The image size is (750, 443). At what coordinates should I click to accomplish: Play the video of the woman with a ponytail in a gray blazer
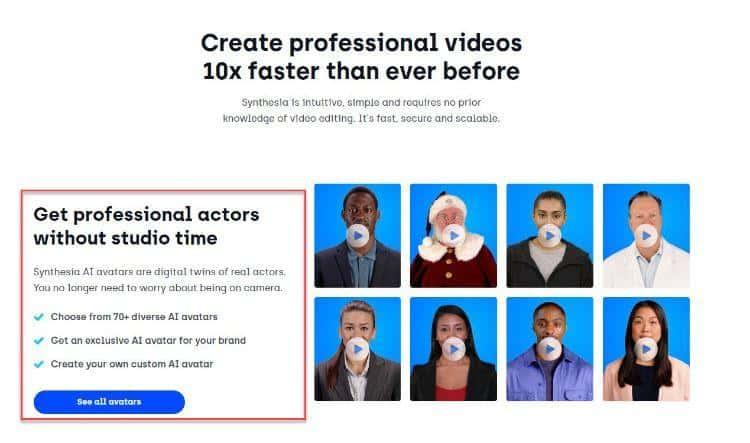click(357, 349)
